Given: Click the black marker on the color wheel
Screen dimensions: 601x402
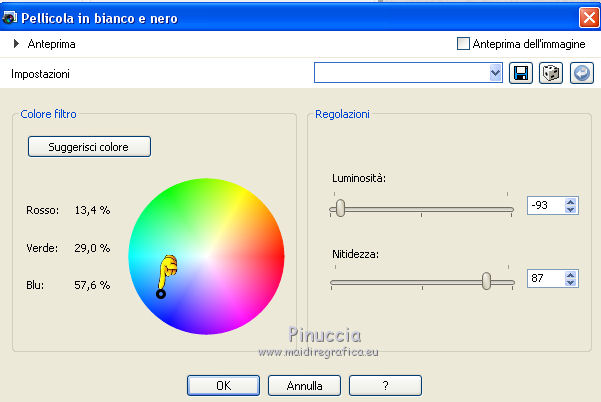Looking at the screenshot, I should 160,293.
